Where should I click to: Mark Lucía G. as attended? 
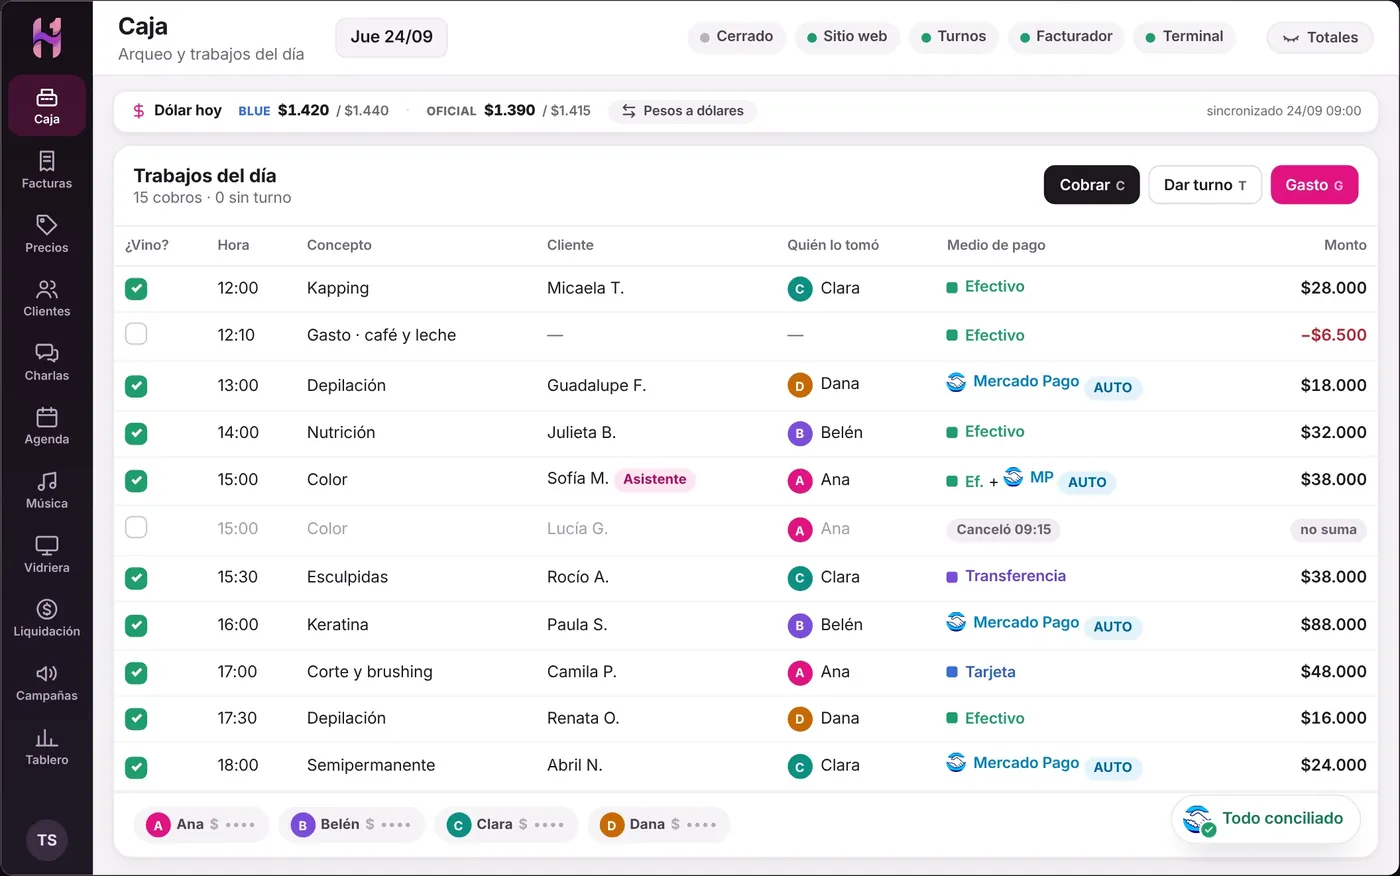pos(136,527)
